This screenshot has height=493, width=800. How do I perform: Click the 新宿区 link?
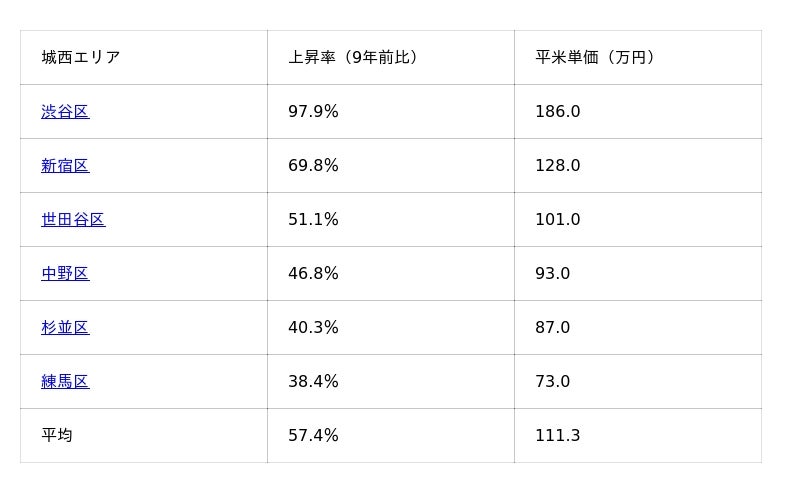[x=65, y=166]
